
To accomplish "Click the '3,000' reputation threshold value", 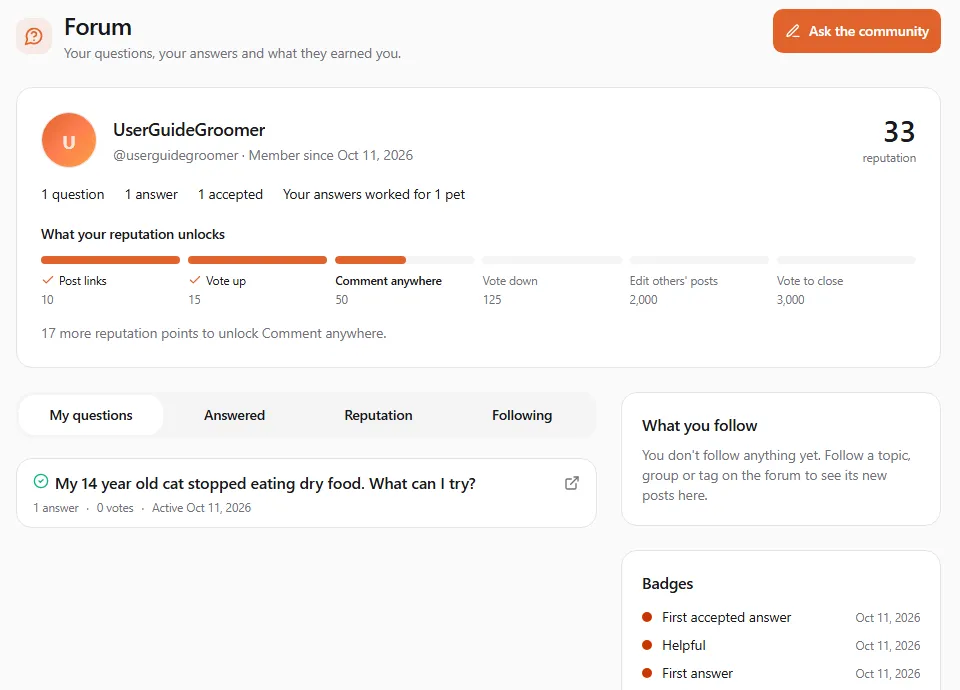I will (x=791, y=300).
